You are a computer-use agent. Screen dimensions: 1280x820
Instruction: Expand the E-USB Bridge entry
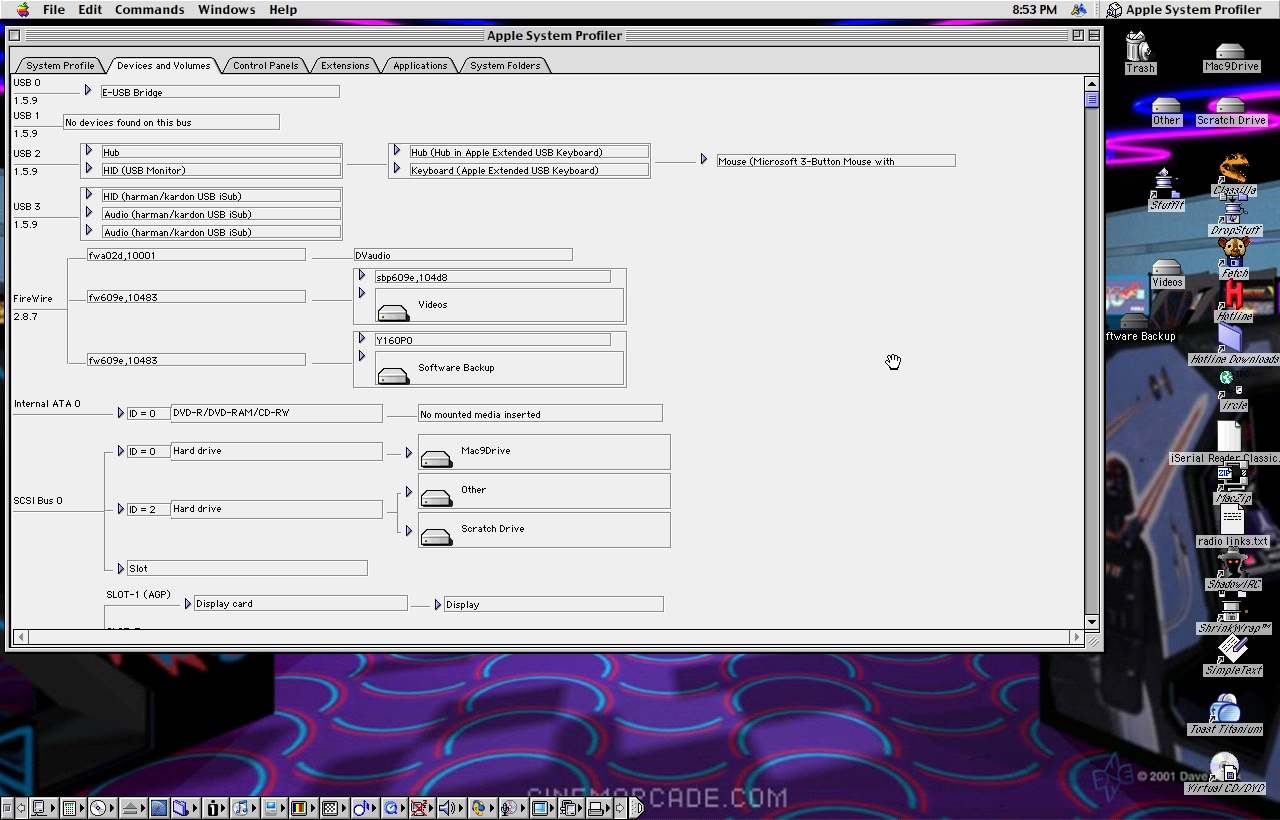point(88,90)
